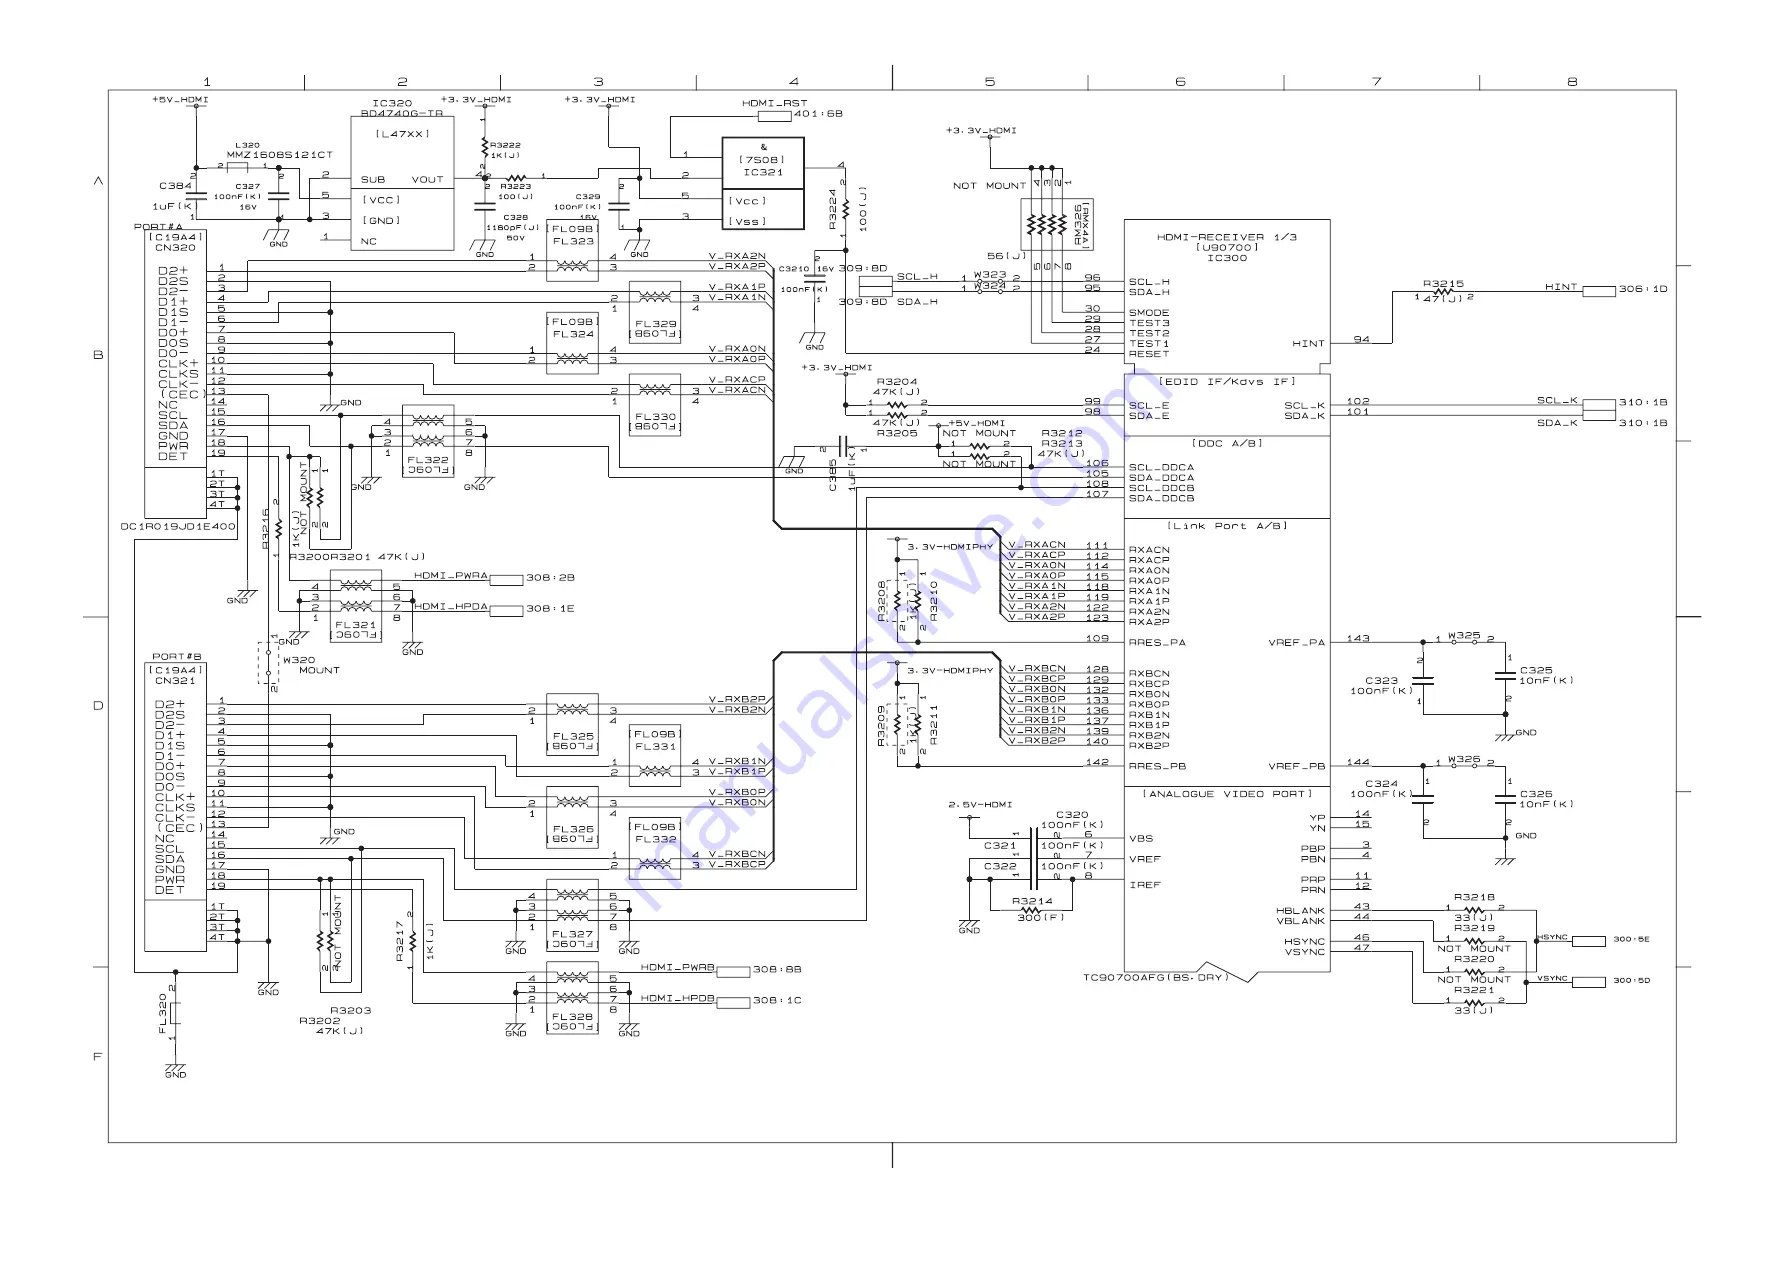Select the FL320 ferrite label

point(163,1012)
